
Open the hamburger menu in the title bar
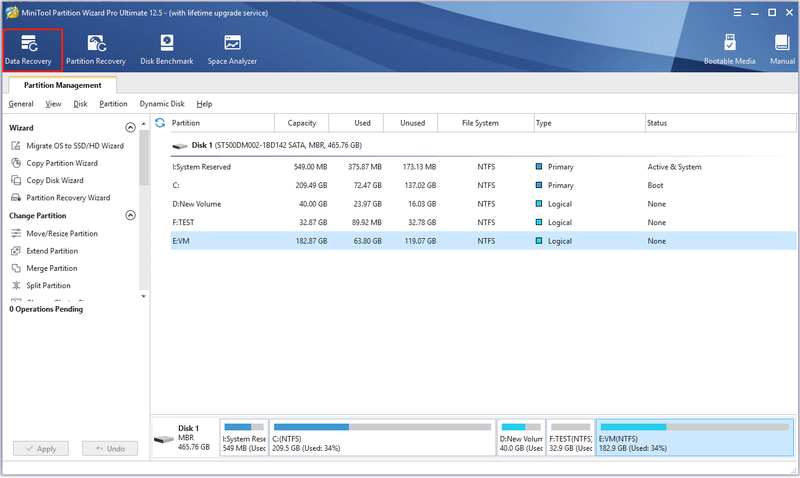pyautogui.click(x=737, y=13)
